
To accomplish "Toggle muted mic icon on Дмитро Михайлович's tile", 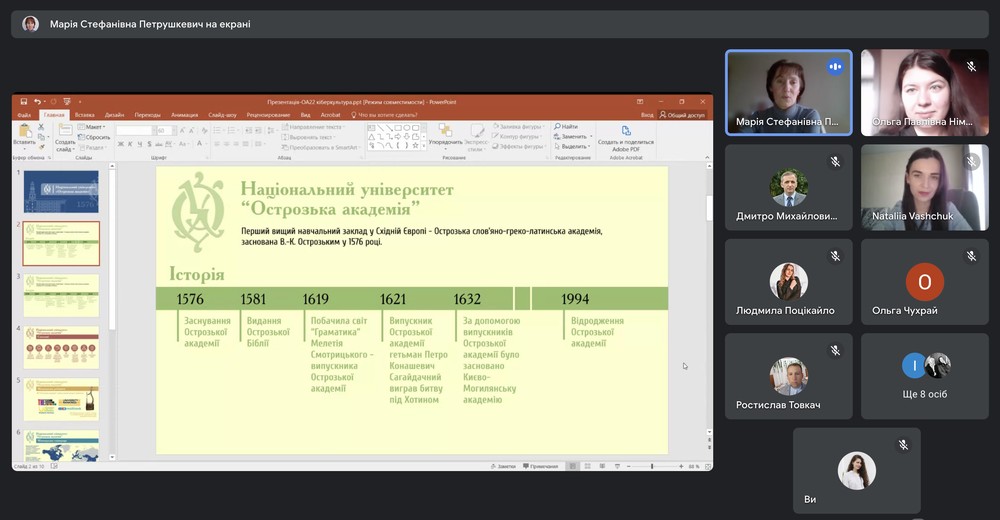I will tap(835, 161).
